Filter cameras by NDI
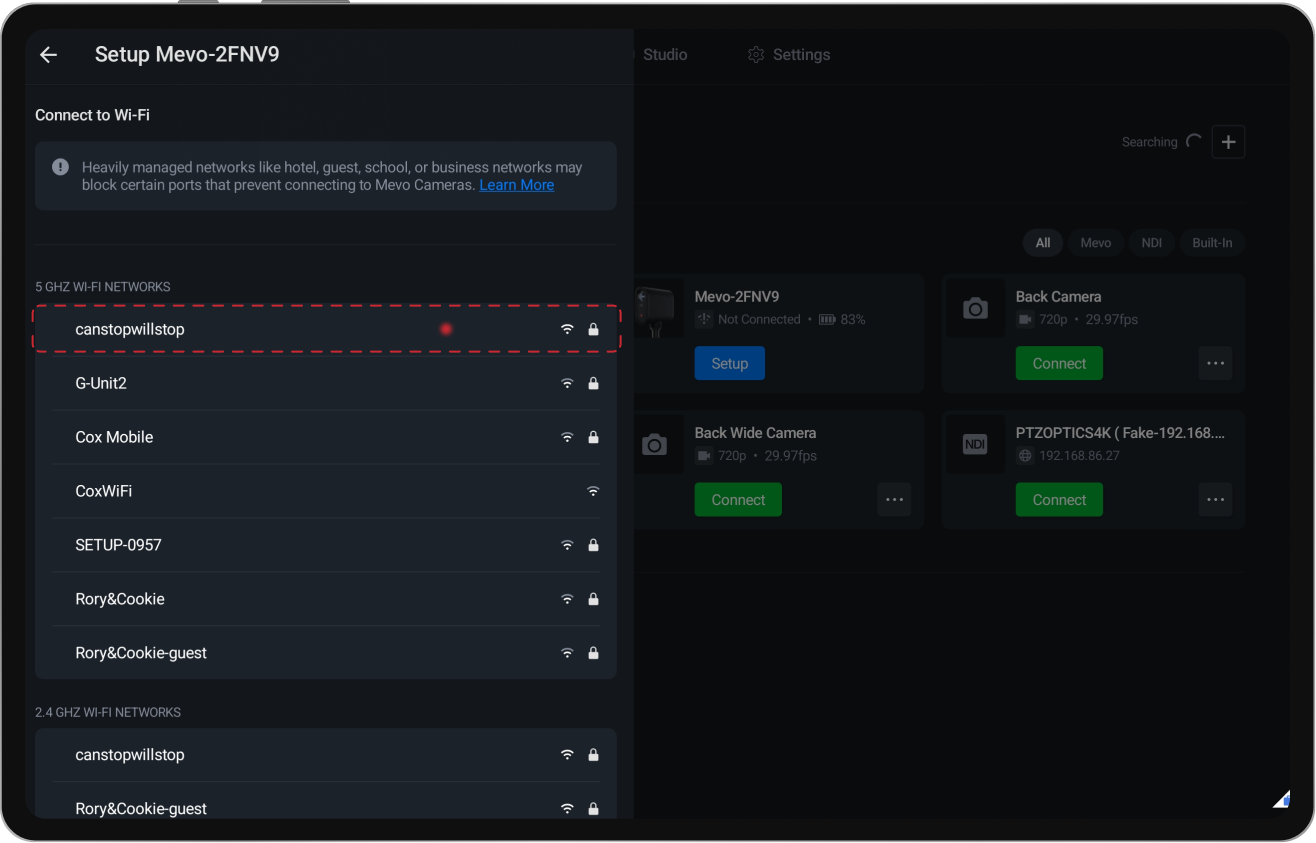The height and width of the screenshot is (843, 1316). [x=1152, y=243]
